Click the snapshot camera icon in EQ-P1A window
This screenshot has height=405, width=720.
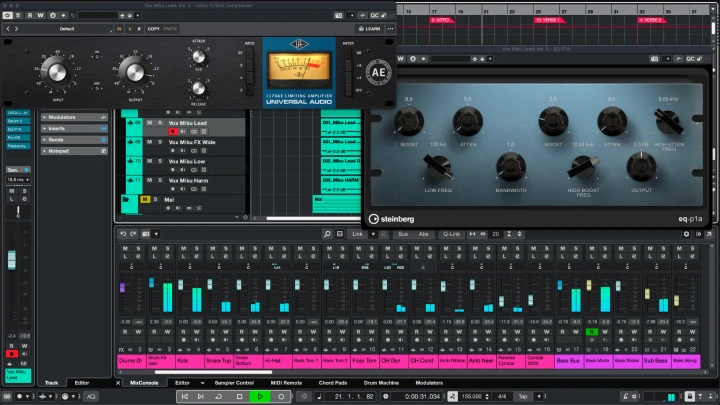(x=654, y=59)
